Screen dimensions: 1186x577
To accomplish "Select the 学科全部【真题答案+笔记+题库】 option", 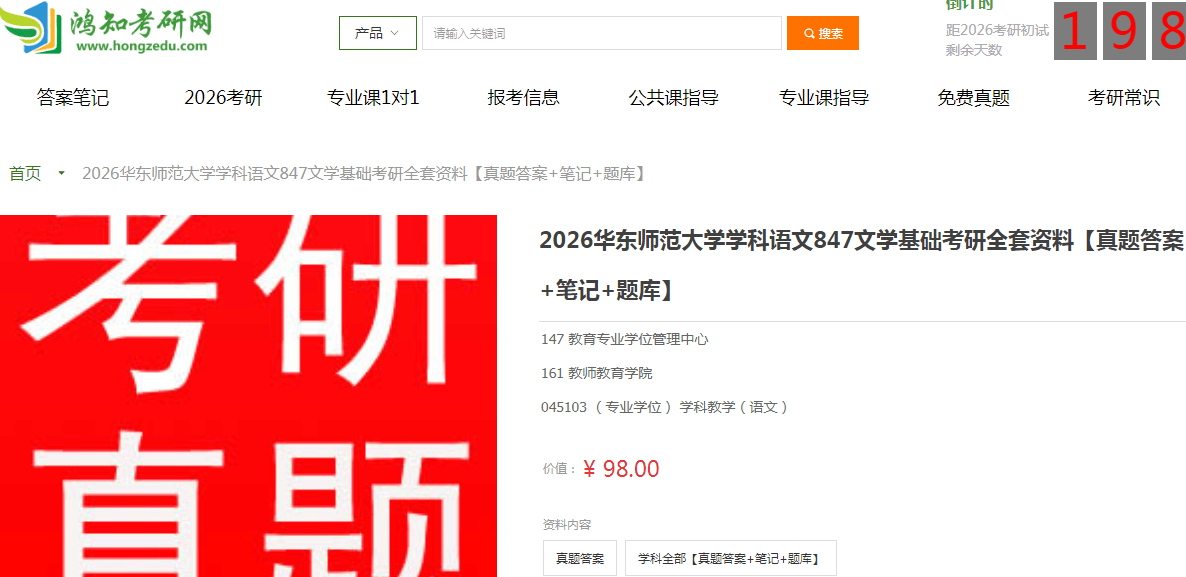I will coord(730,559).
